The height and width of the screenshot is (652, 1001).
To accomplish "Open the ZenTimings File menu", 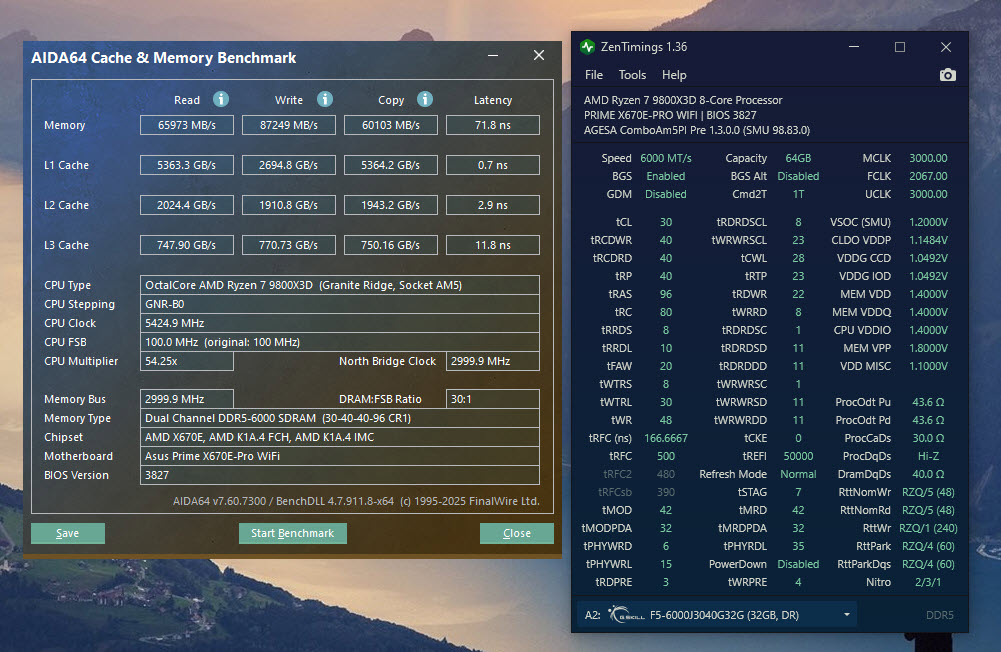I will tap(594, 75).
